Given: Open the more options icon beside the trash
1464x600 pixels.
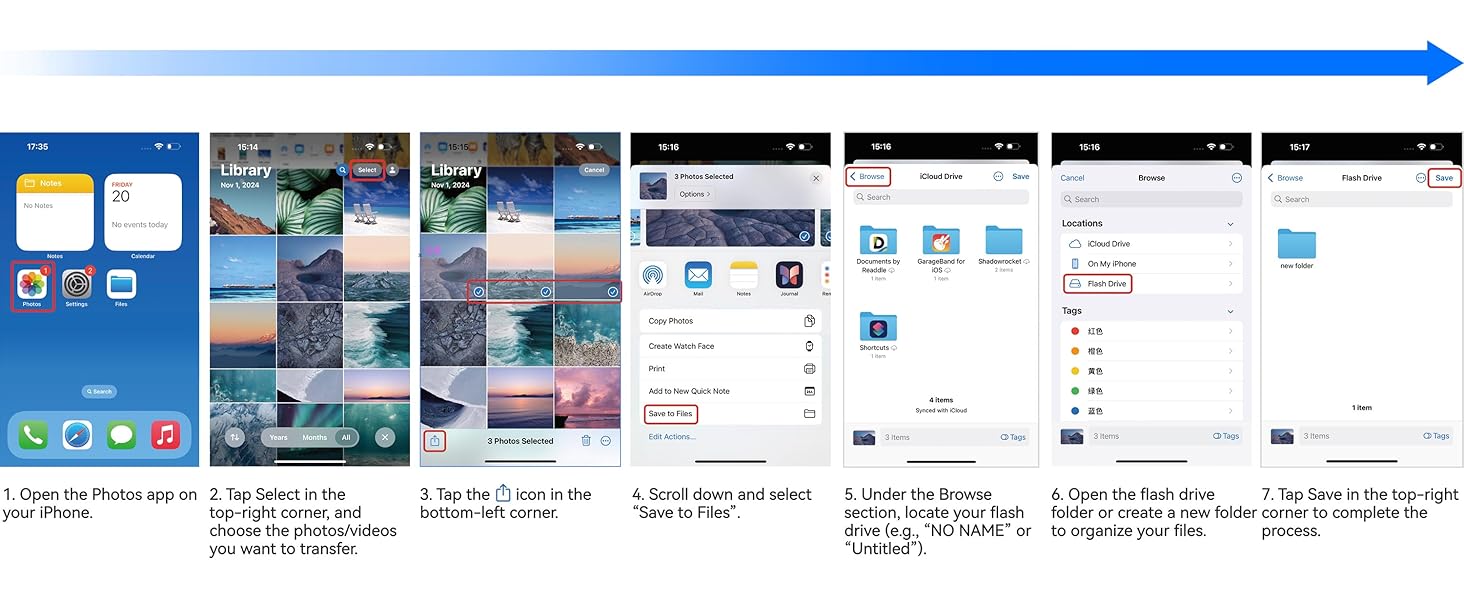Looking at the screenshot, I should (606, 440).
